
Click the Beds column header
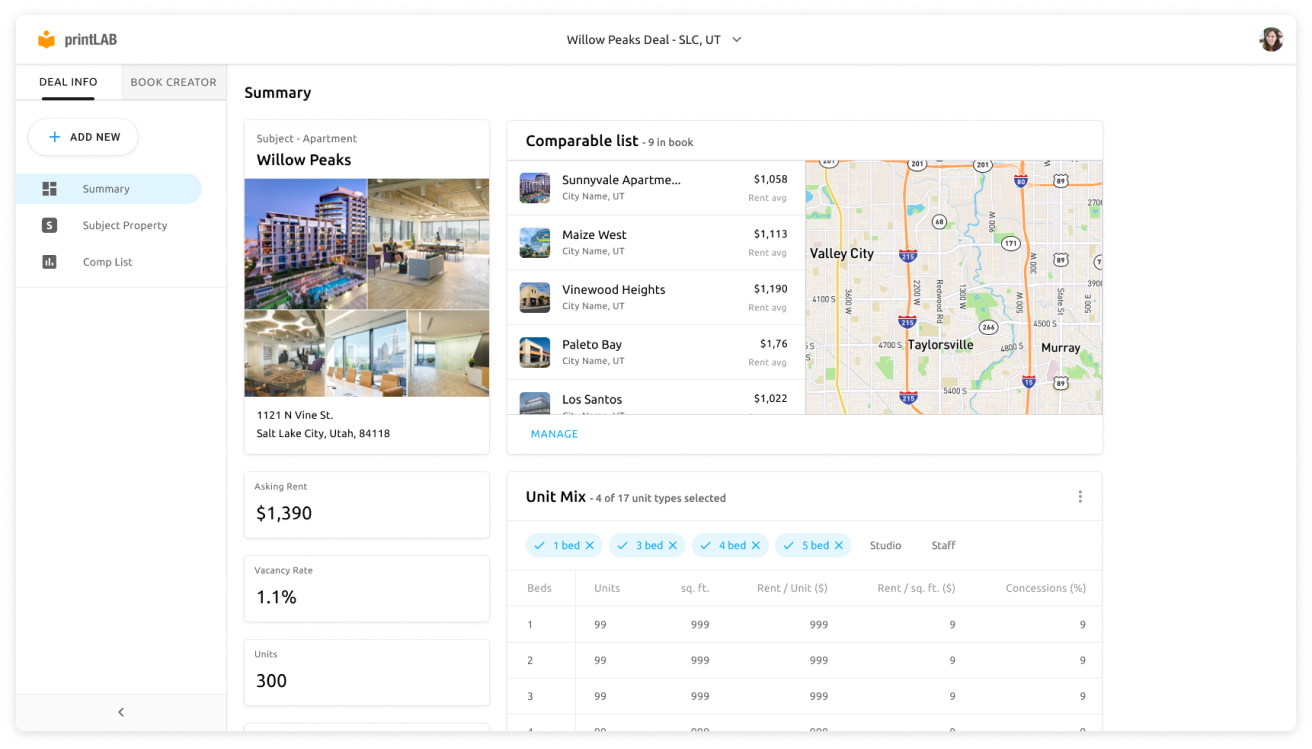coord(540,588)
